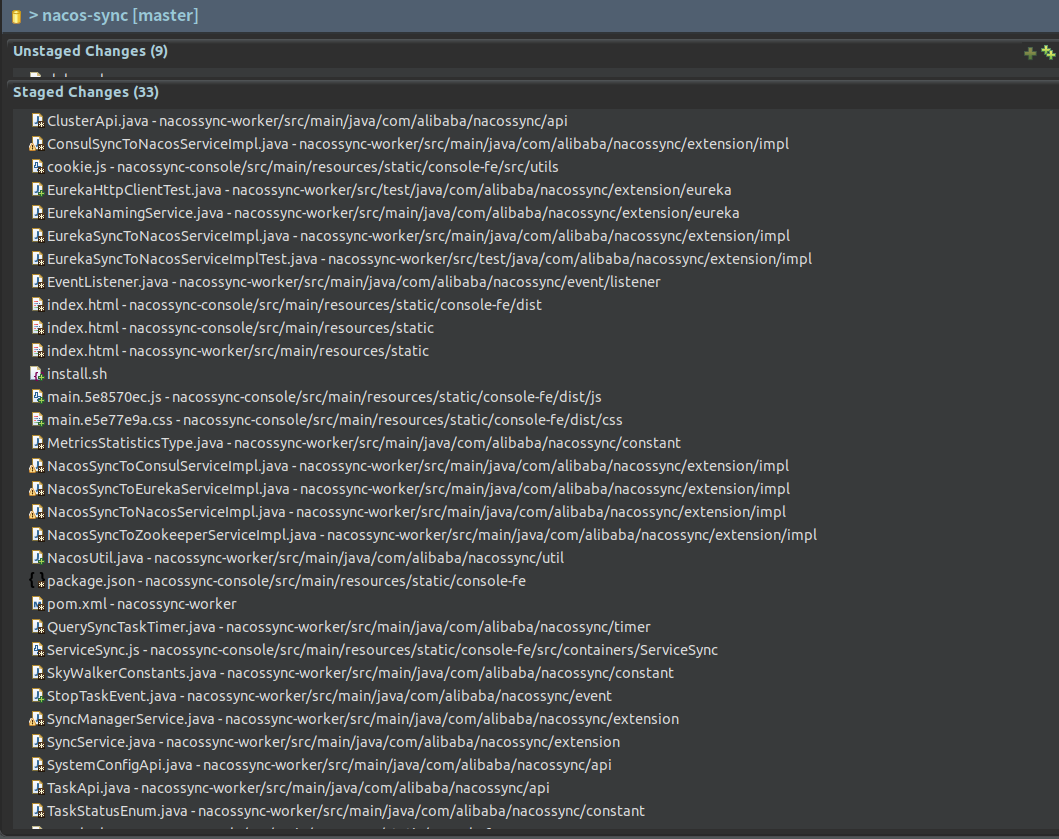Select the StopTaskEvent.java file name
Image resolution: width=1059 pixels, height=839 pixels.
tap(111, 696)
